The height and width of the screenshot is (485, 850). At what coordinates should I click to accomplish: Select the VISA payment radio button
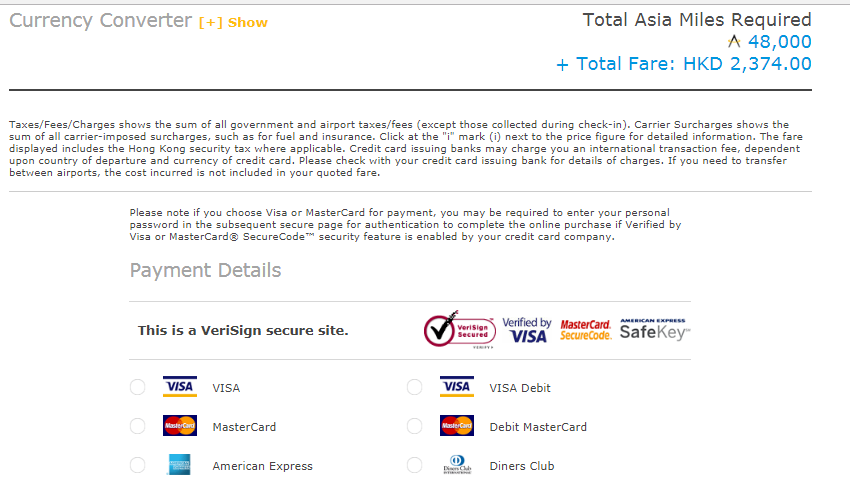pos(138,387)
